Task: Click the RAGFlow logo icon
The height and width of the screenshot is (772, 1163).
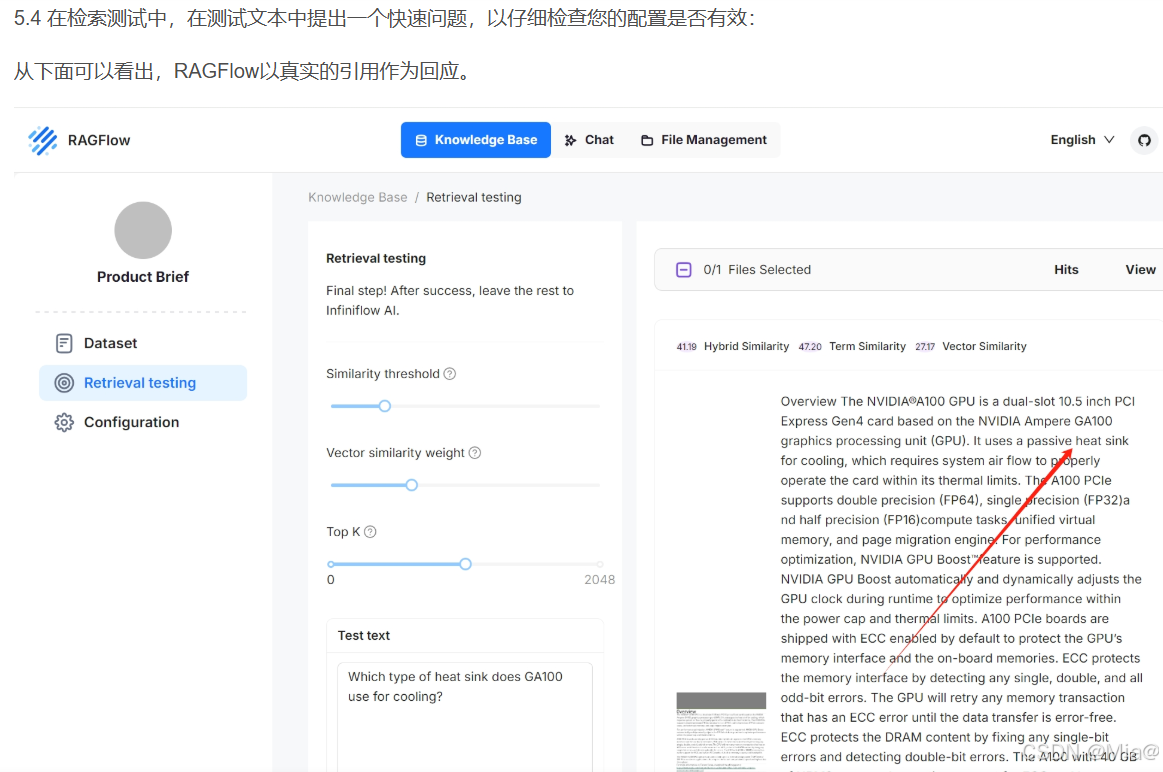Action: click(x=42, y=140)
